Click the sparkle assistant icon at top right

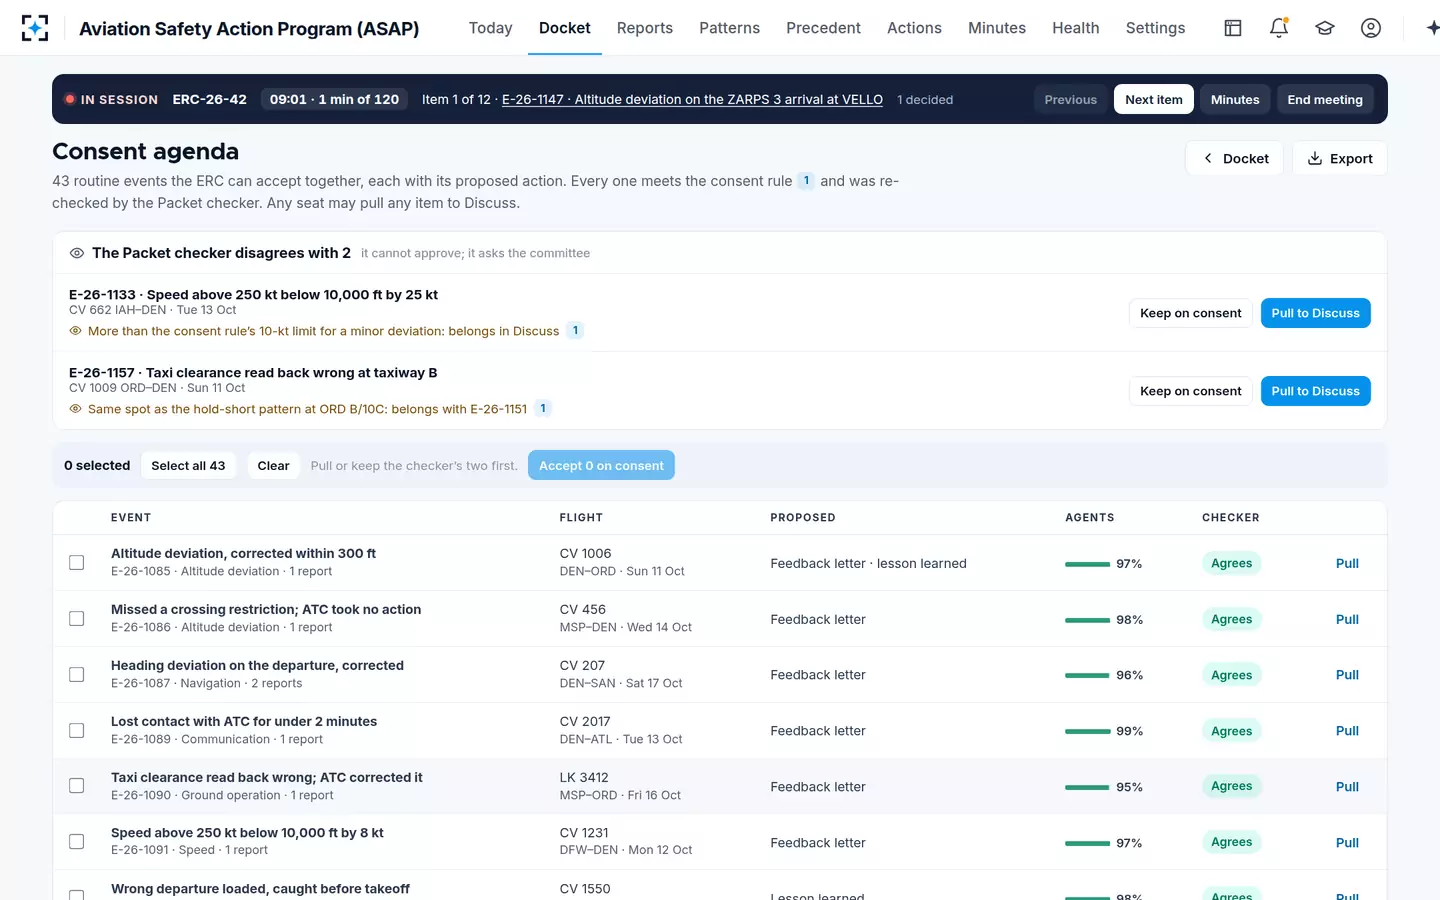[1432, 28]
